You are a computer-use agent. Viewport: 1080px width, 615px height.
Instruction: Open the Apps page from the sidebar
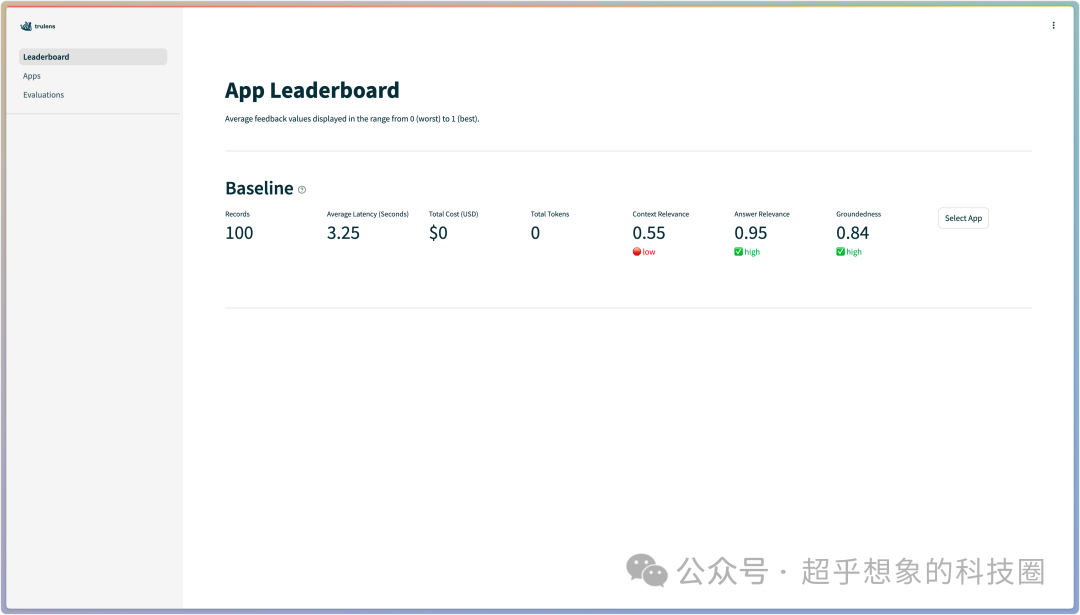31,75
